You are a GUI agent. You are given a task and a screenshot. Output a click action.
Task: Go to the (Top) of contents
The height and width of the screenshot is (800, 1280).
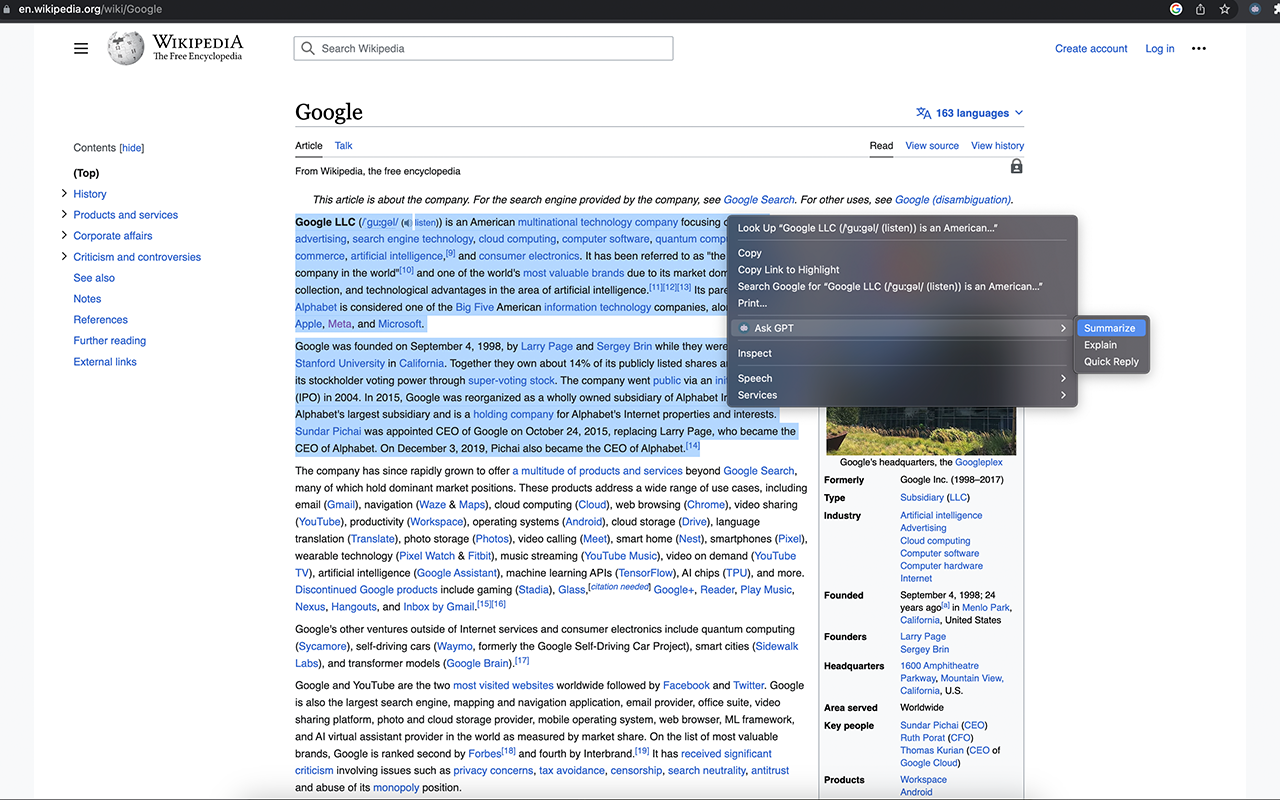pos(87,173)
